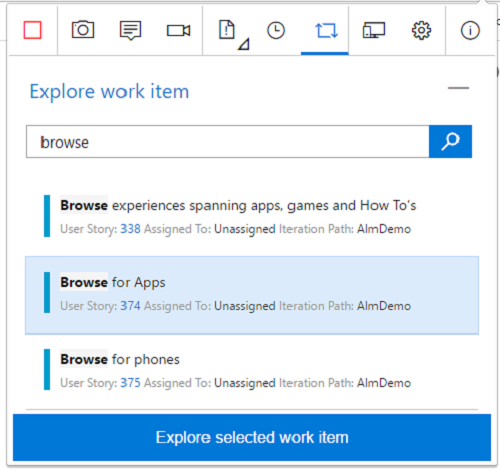Open settings via the gear icon
500x470 pixels.
421,31
